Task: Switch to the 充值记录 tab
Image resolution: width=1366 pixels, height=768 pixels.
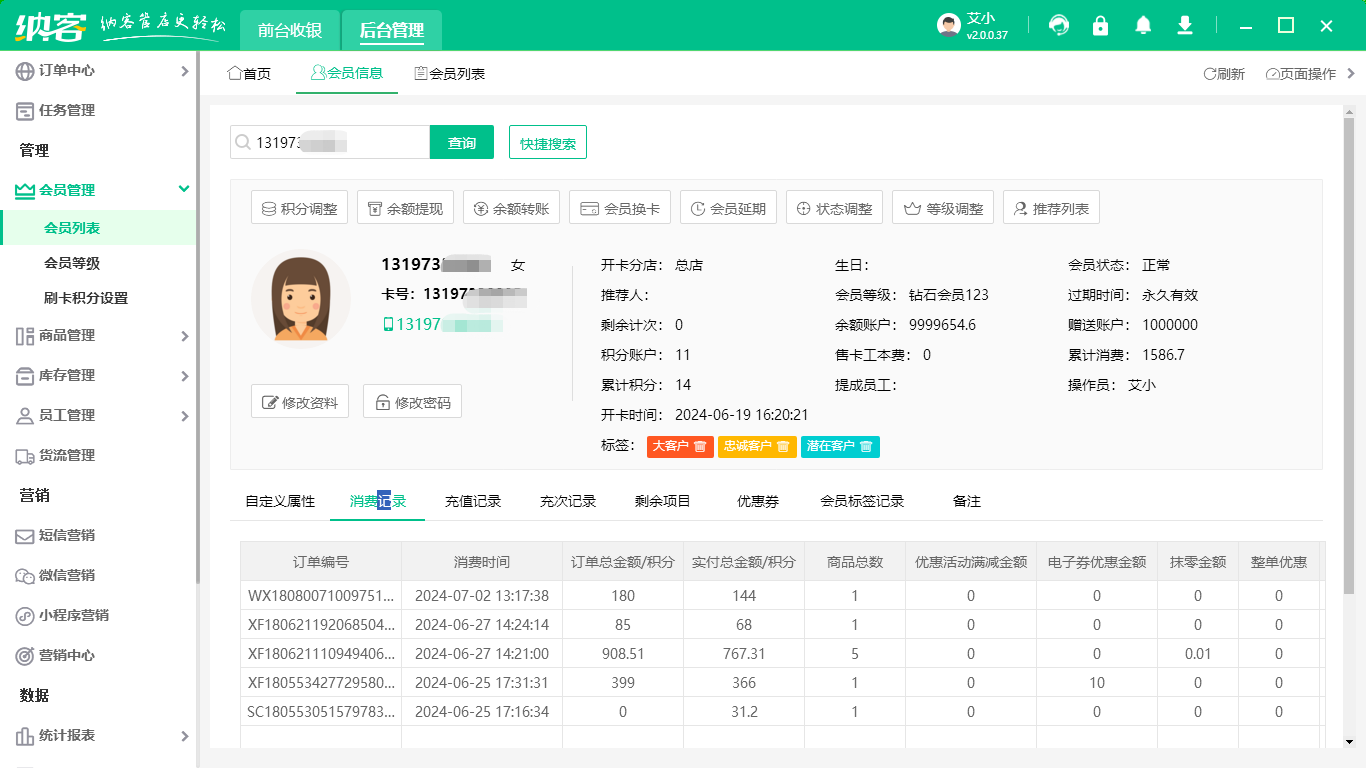Action: click(x=472, y=501)
